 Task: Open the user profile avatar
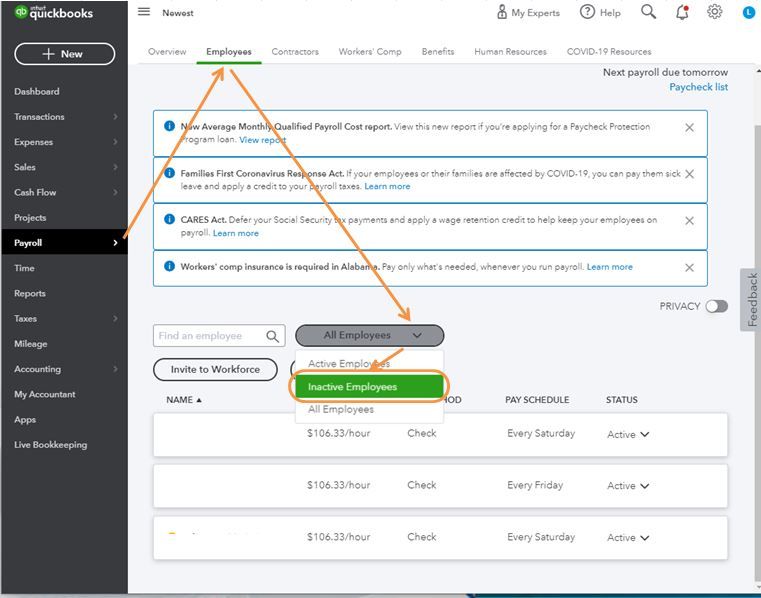[749, 13]
